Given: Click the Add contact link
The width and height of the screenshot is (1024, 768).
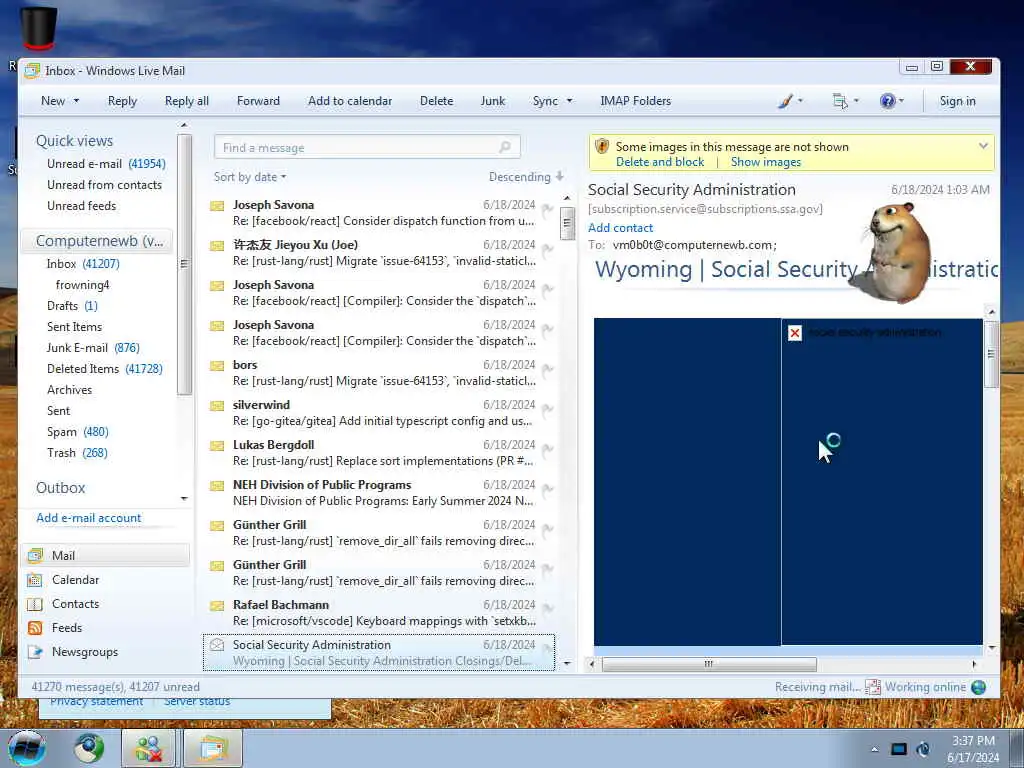Looking at the screenshot, I should (x=620, y=228).
